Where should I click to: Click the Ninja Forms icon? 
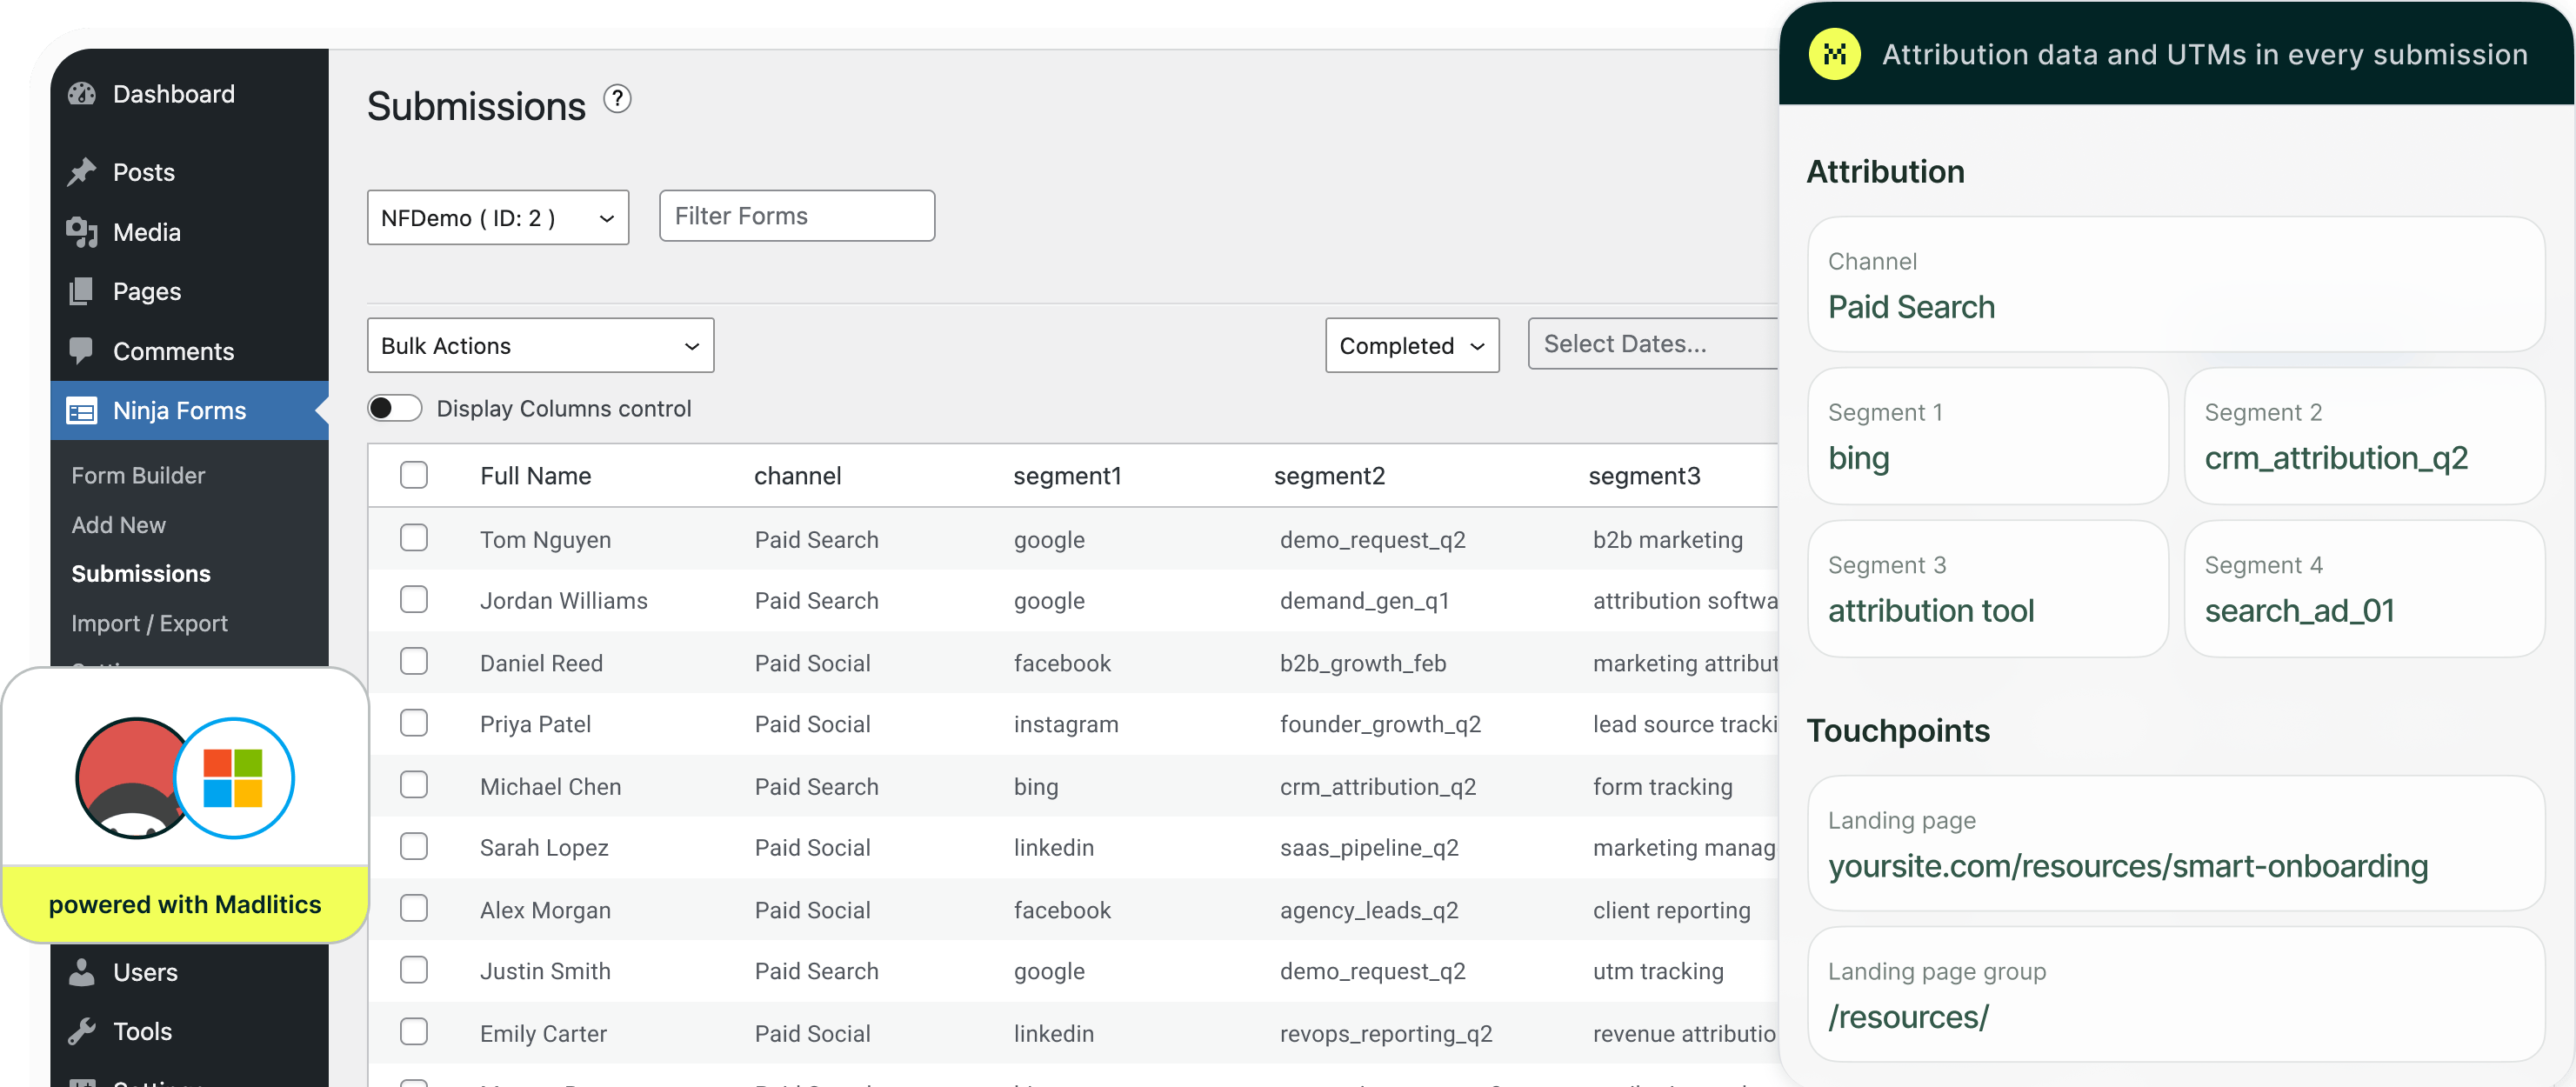click(82, 411)
